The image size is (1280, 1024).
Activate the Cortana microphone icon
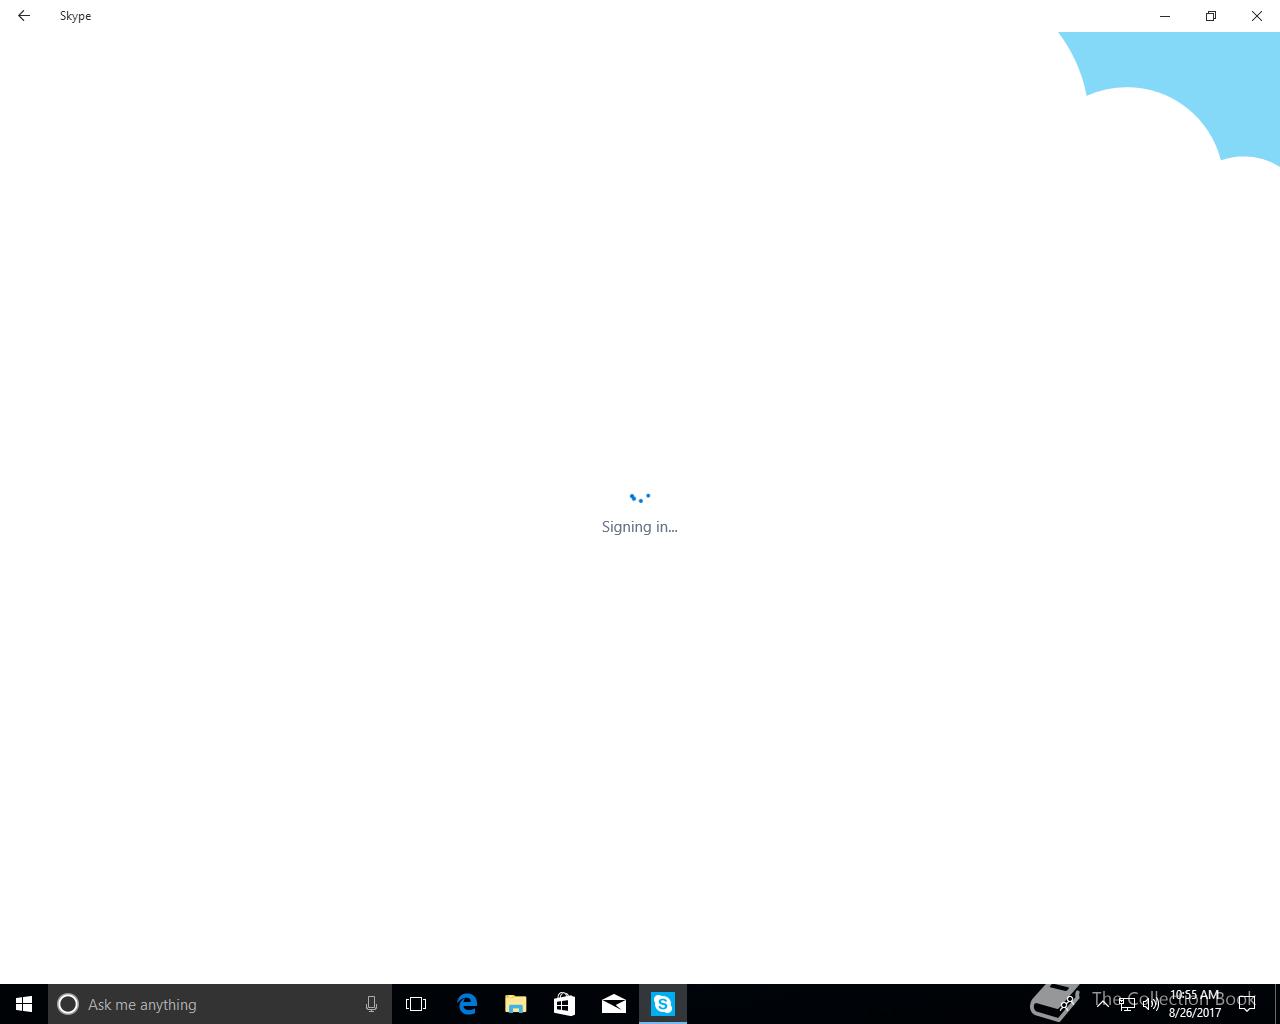point(371,1004)
